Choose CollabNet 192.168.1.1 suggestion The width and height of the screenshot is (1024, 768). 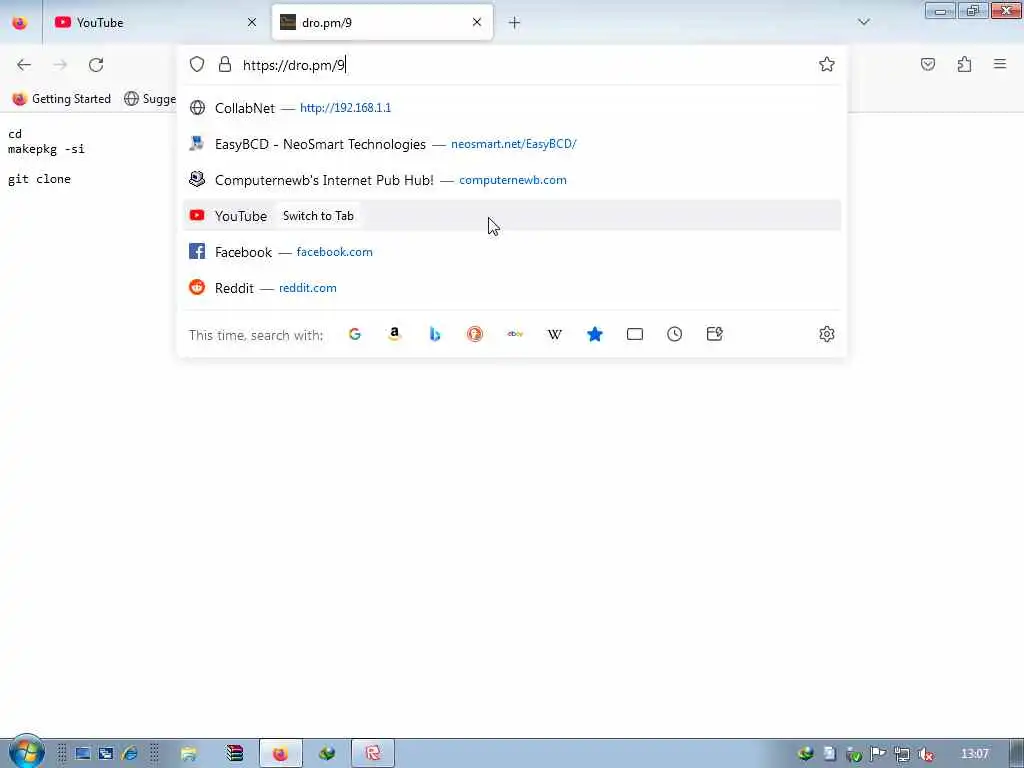point(512,108)
